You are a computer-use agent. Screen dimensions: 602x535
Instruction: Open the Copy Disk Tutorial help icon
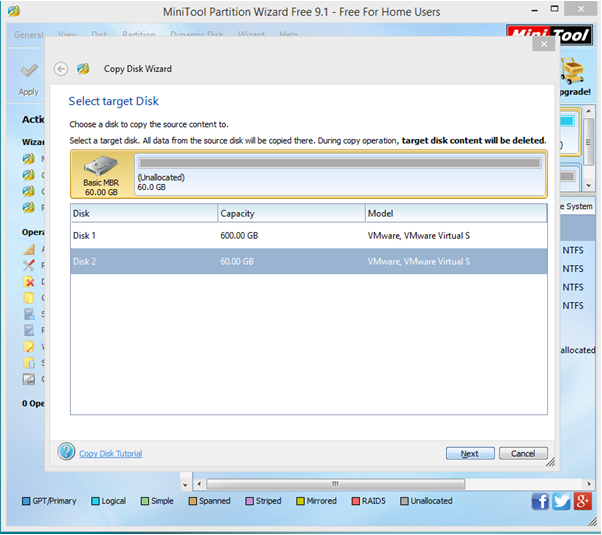coord(66,452)
